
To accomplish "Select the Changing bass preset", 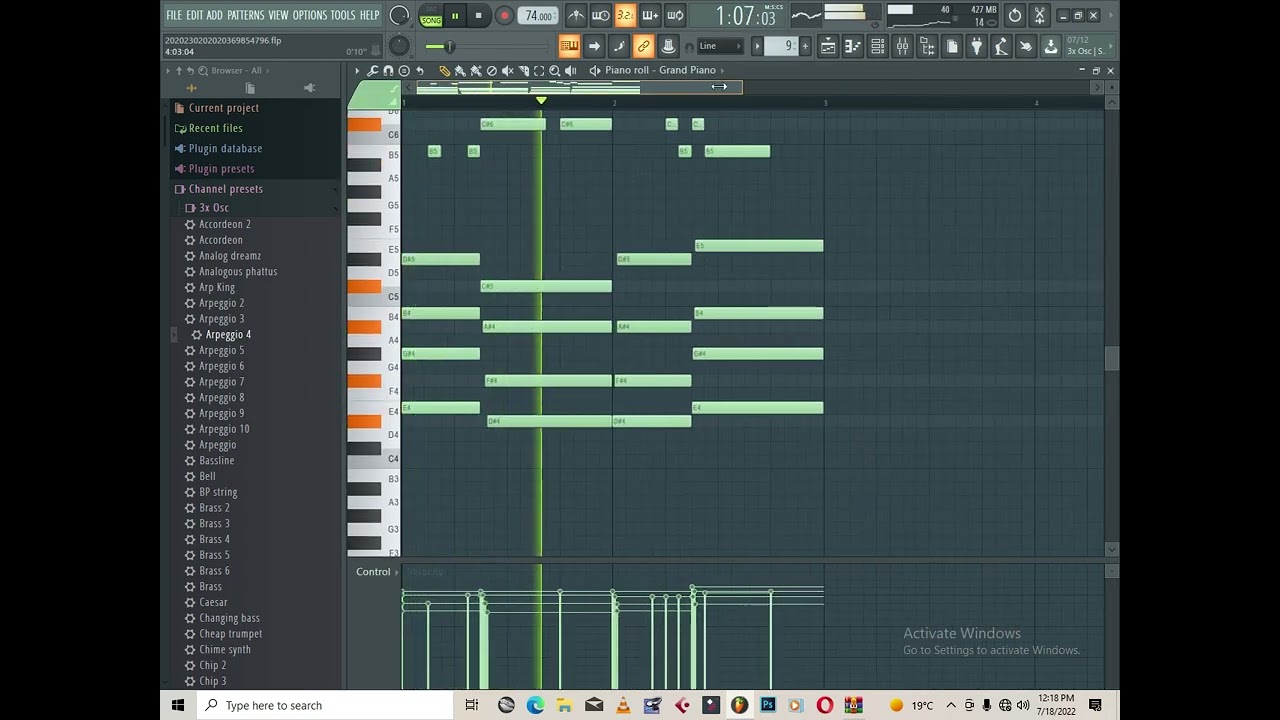I will tap(229, 618).
